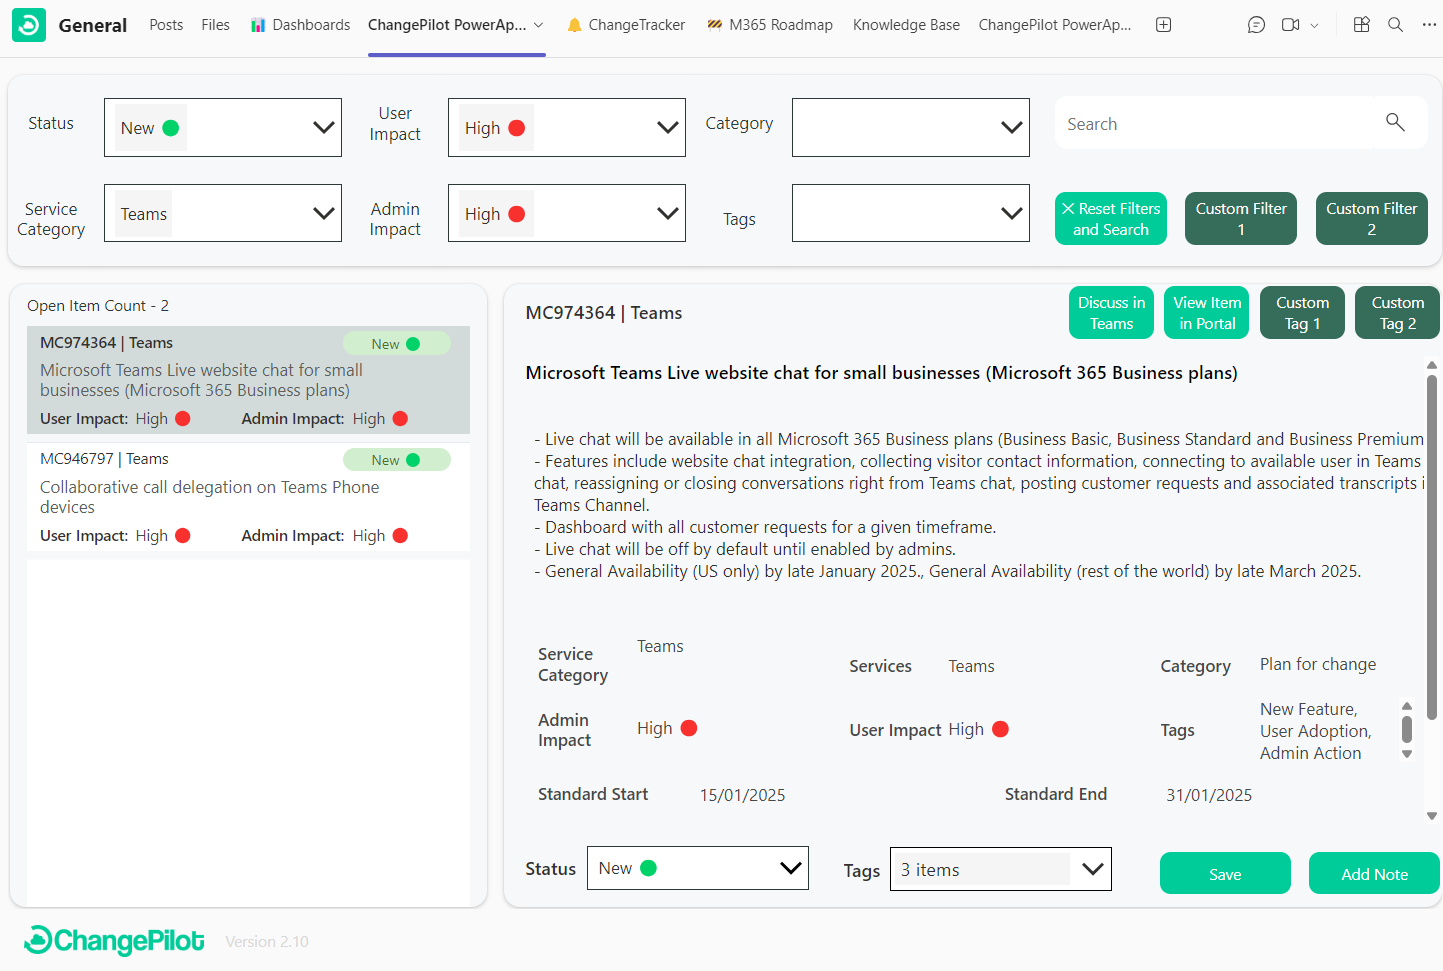Apply Custom Tag 2 to item
The width and height of the screenshot is (1443, 971).
point(1398,313)
